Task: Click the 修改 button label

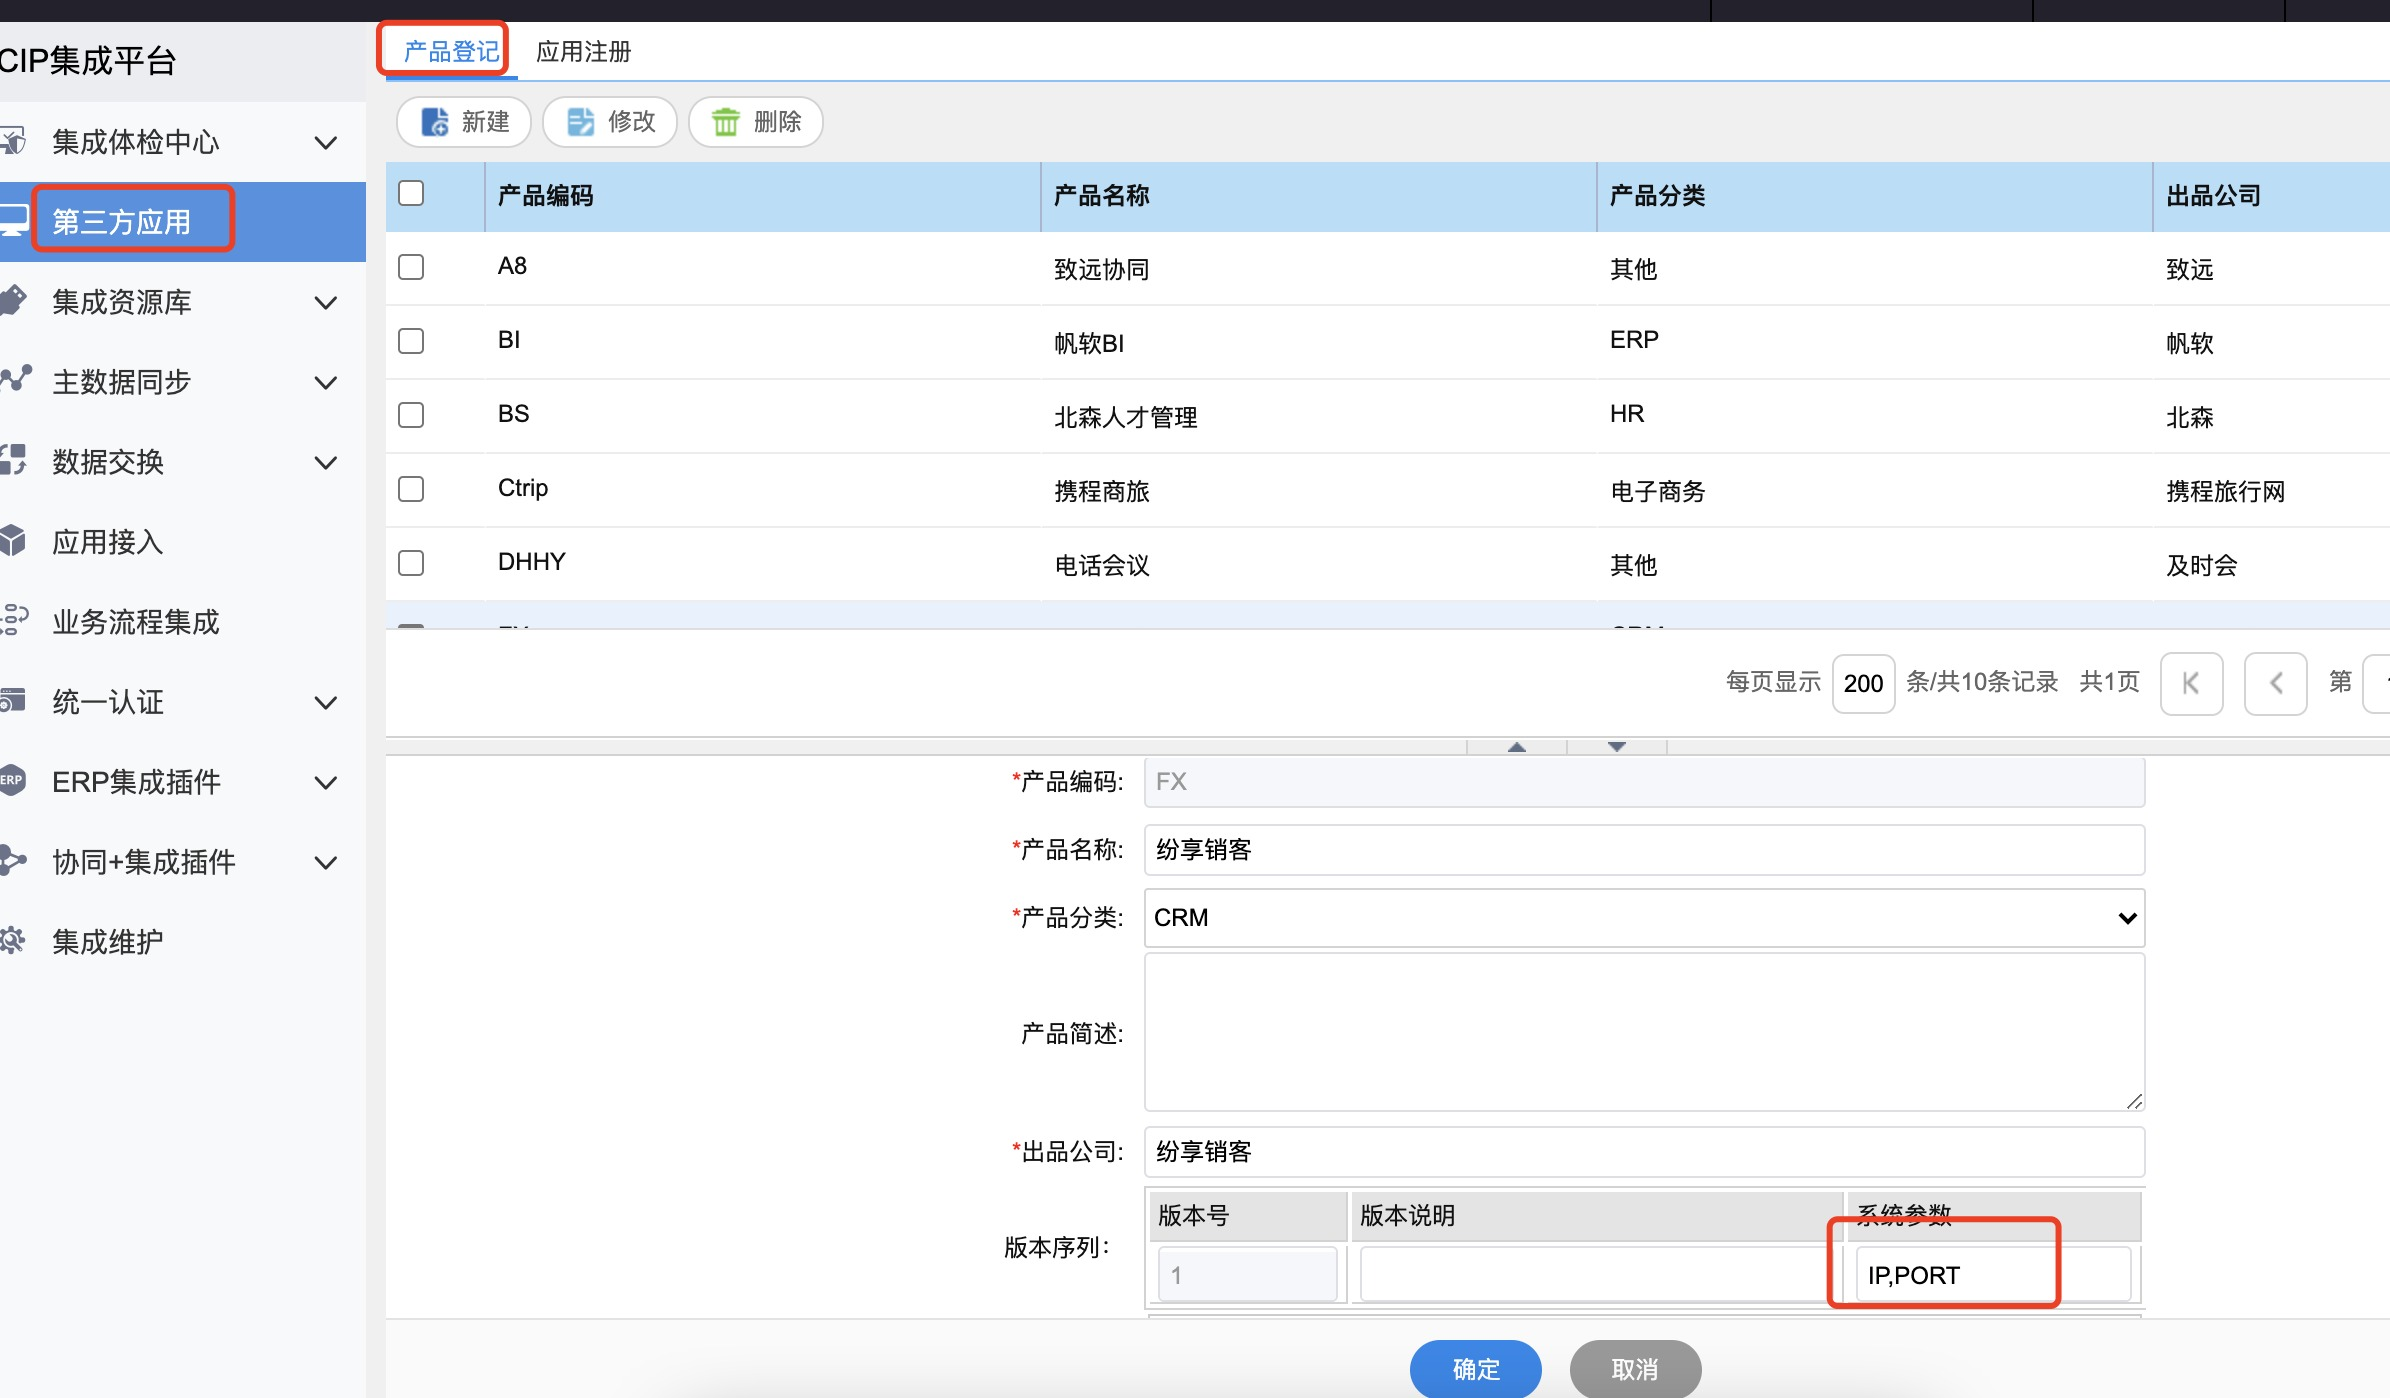Action: coord(632,122)
